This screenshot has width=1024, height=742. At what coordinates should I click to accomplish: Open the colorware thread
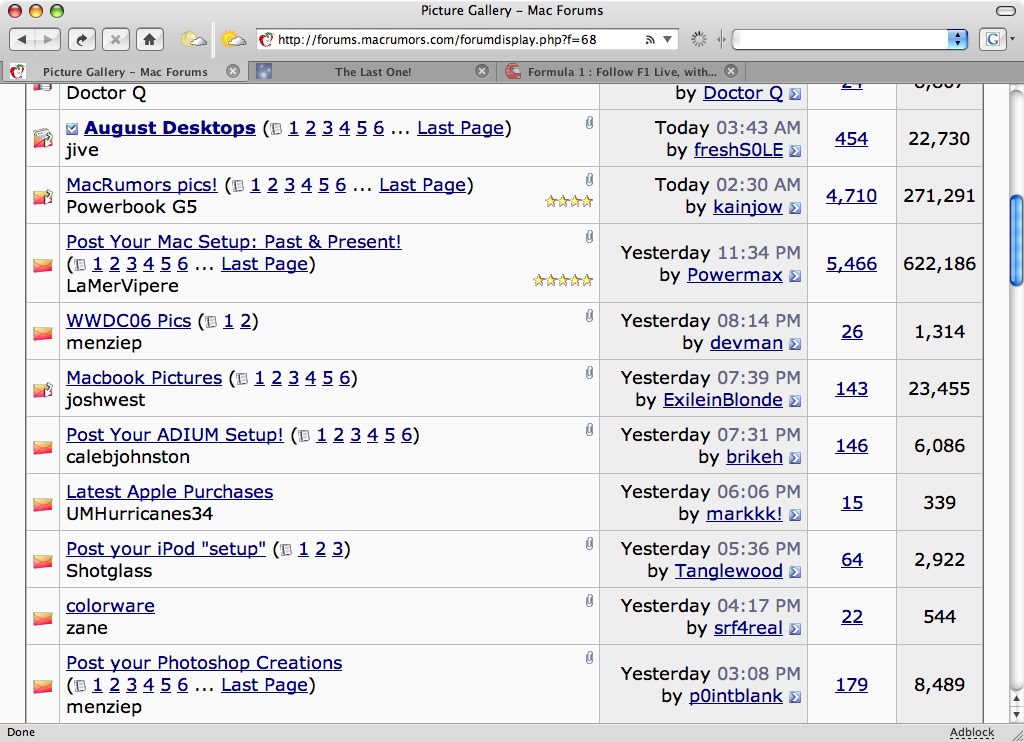tap(110, 605)
